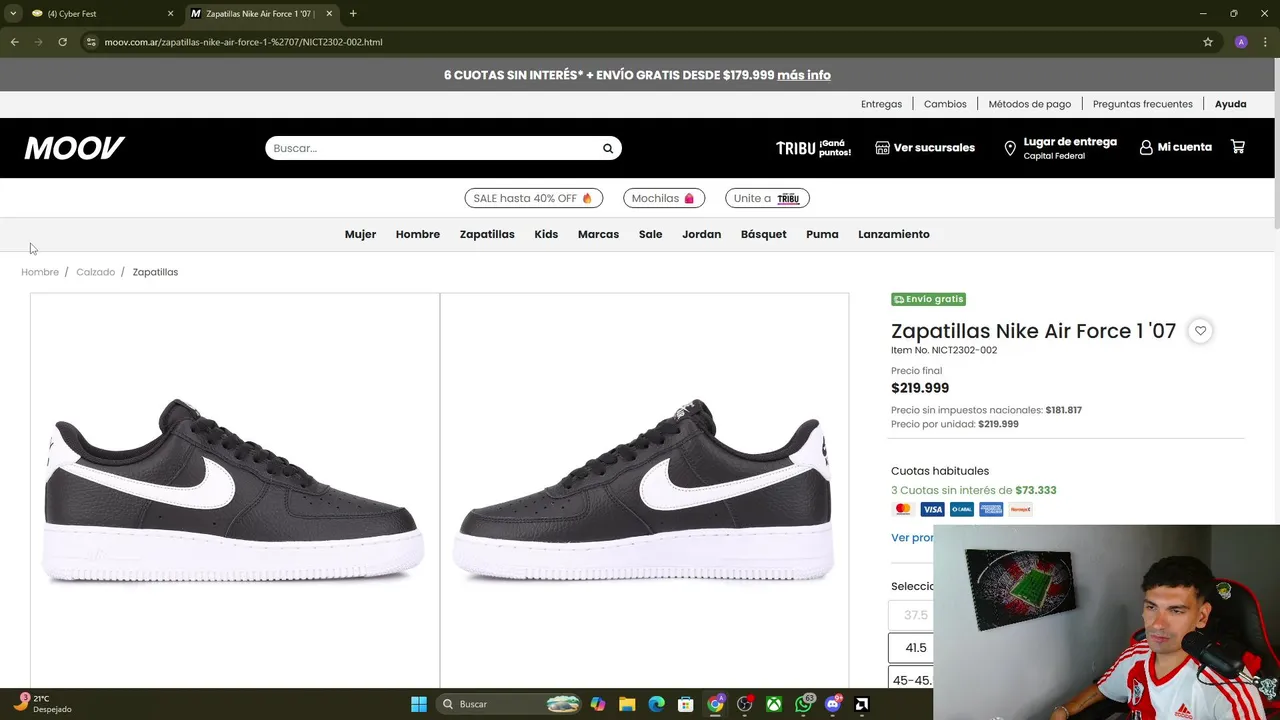Open the Lanzamiento menu

(x=894, y=234)
